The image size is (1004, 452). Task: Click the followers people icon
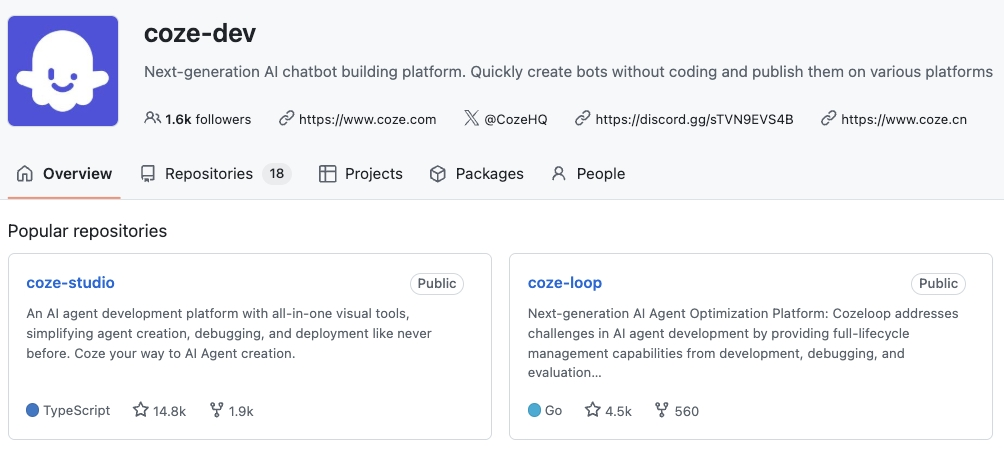pos(152,118)
